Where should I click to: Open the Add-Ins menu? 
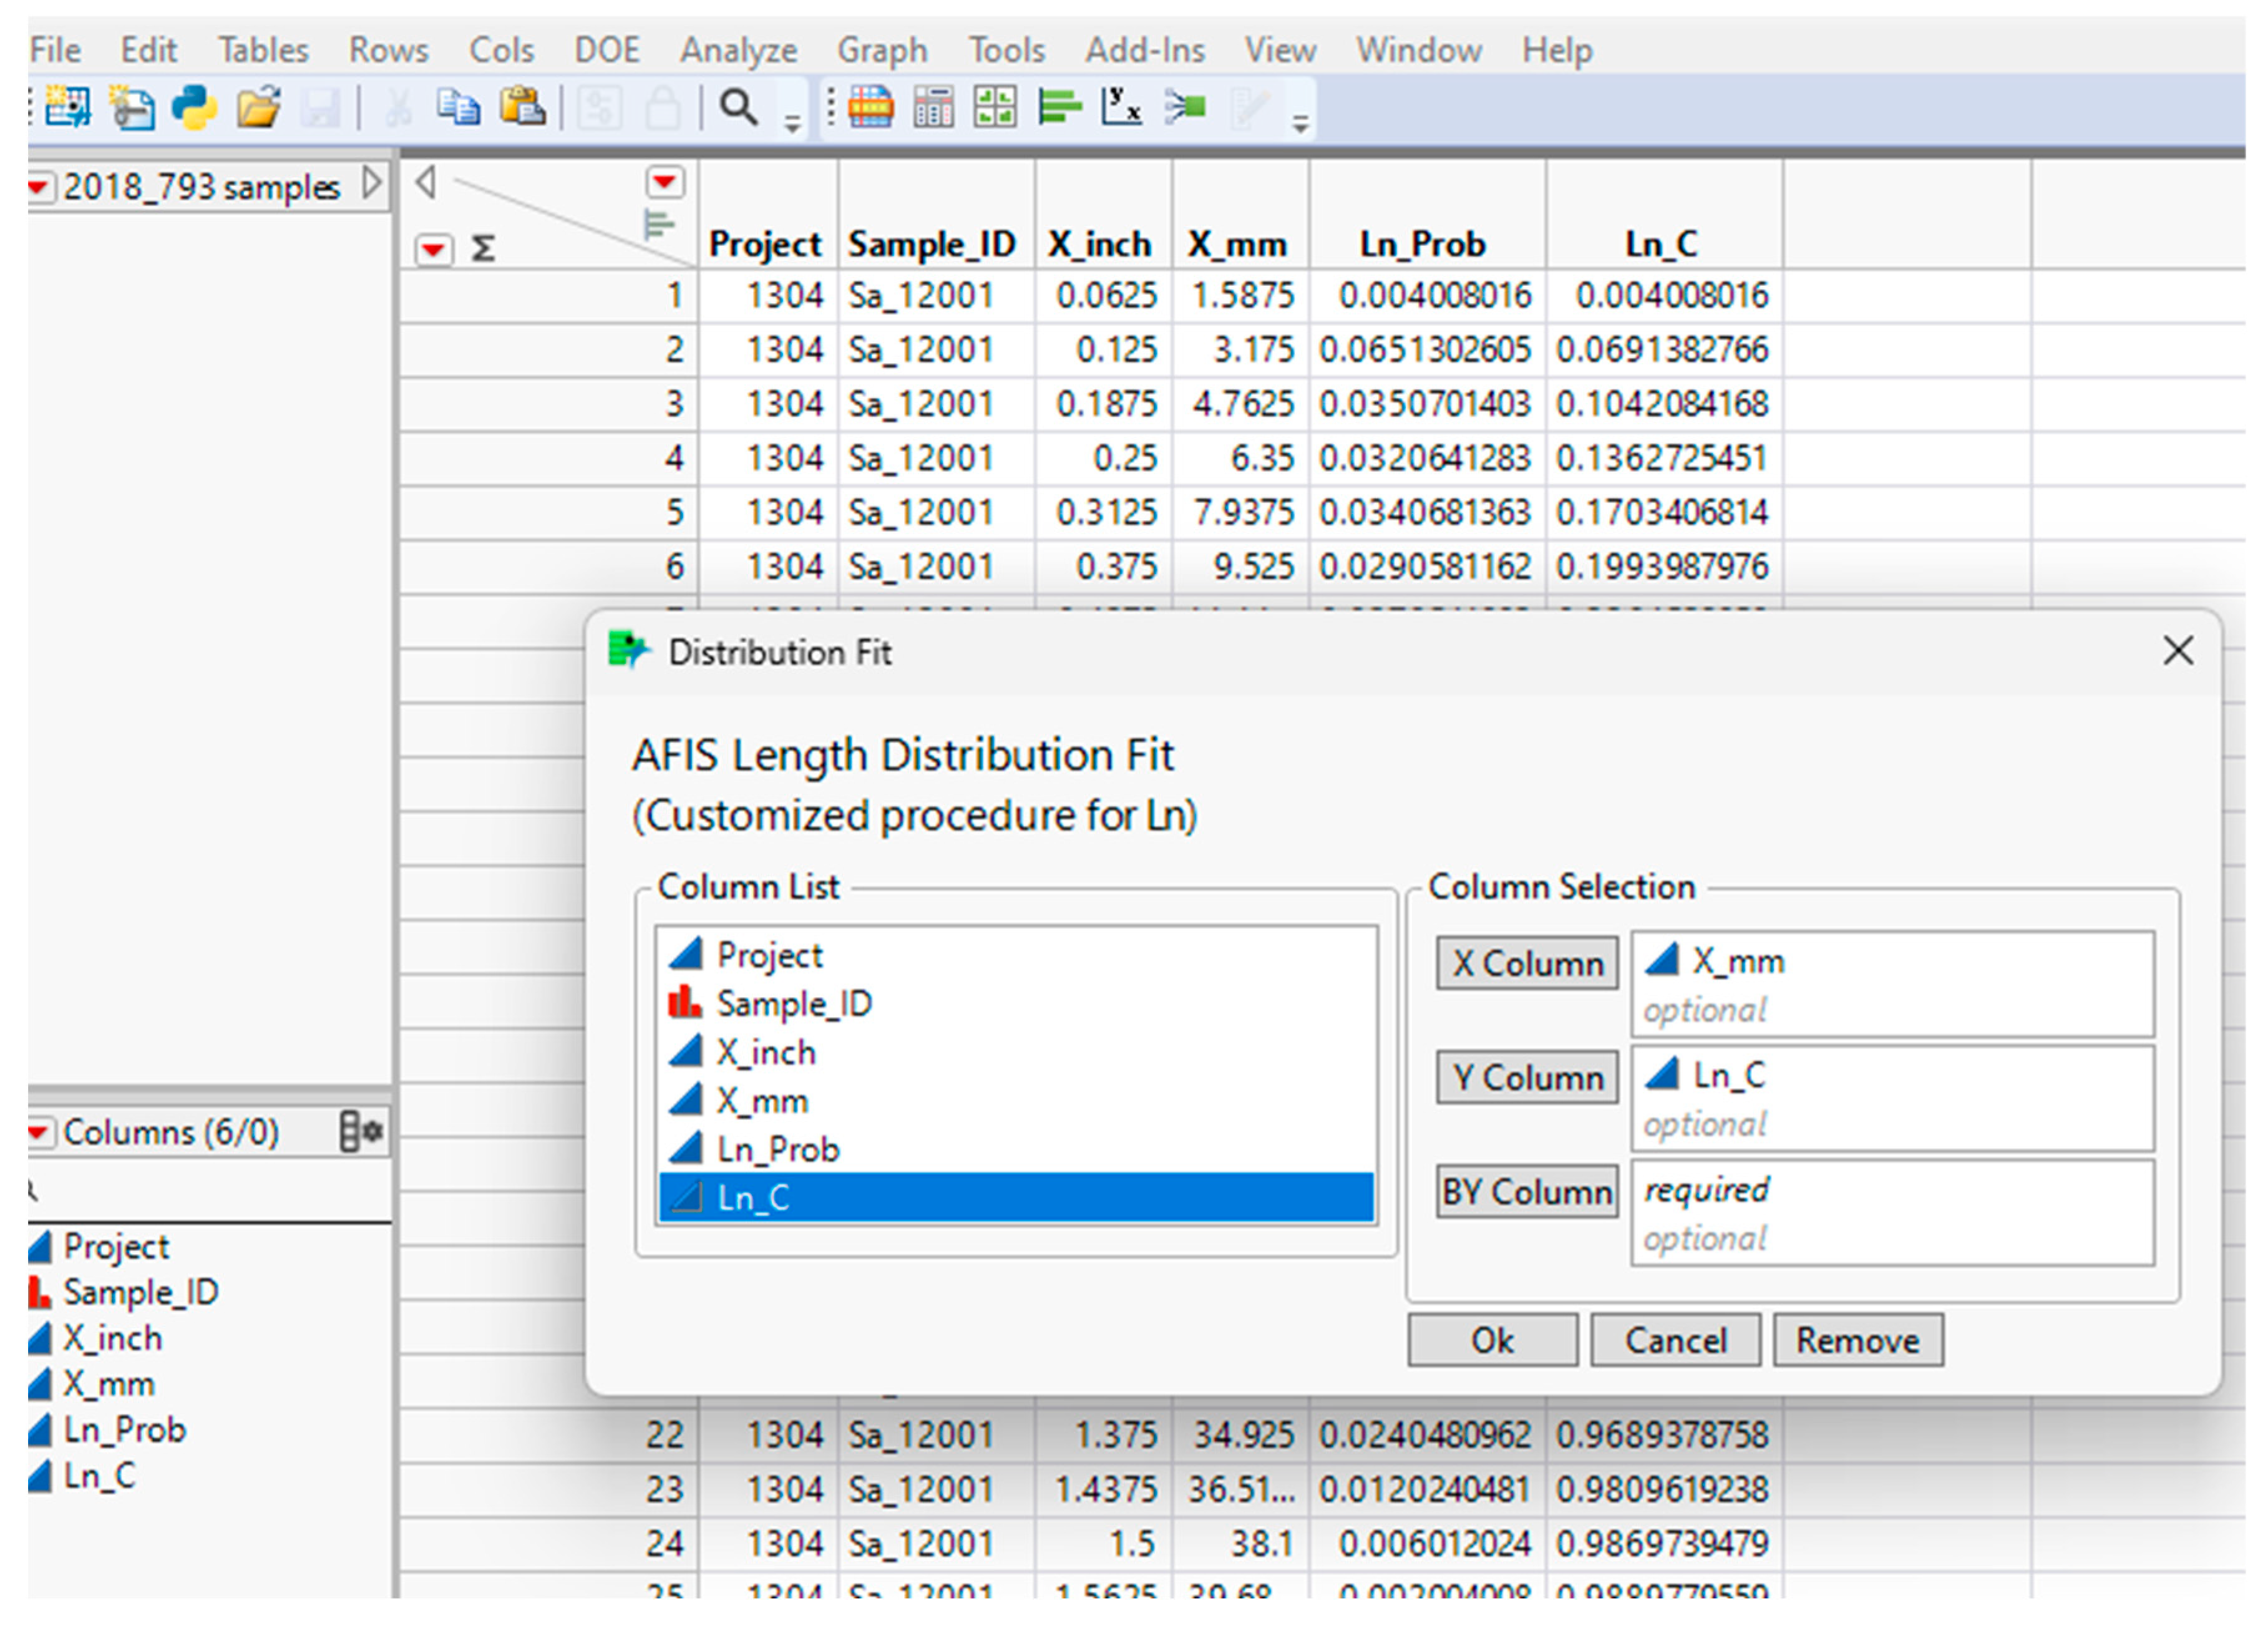point(1144,50)
